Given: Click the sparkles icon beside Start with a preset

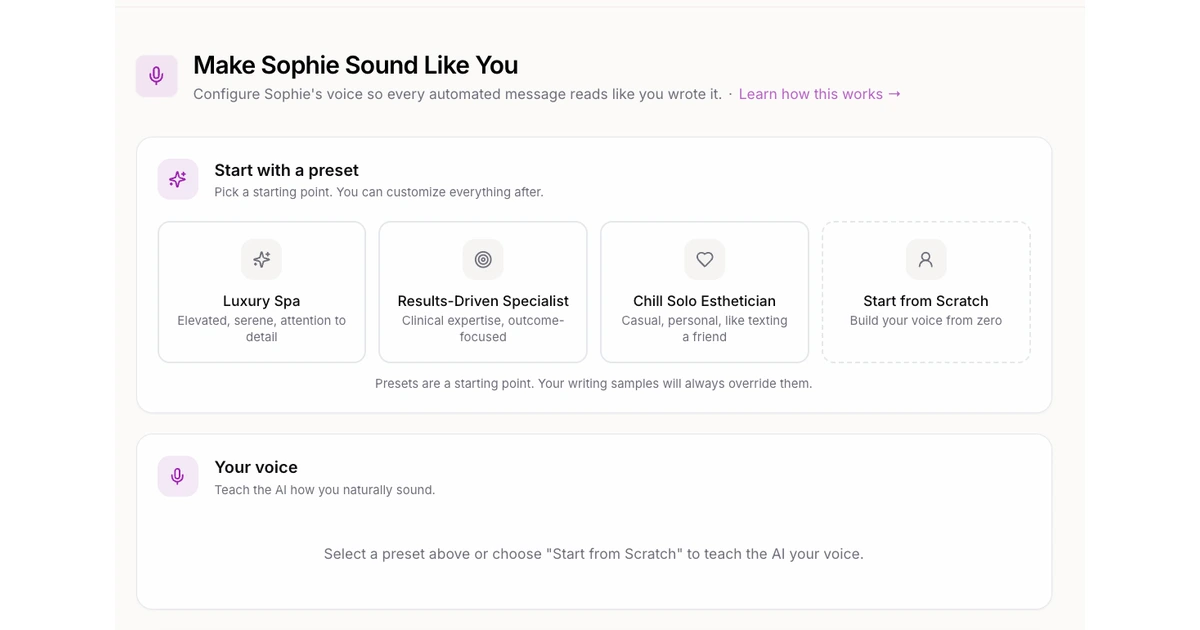Looking at the screenshot, I should [x=178, y=179].
